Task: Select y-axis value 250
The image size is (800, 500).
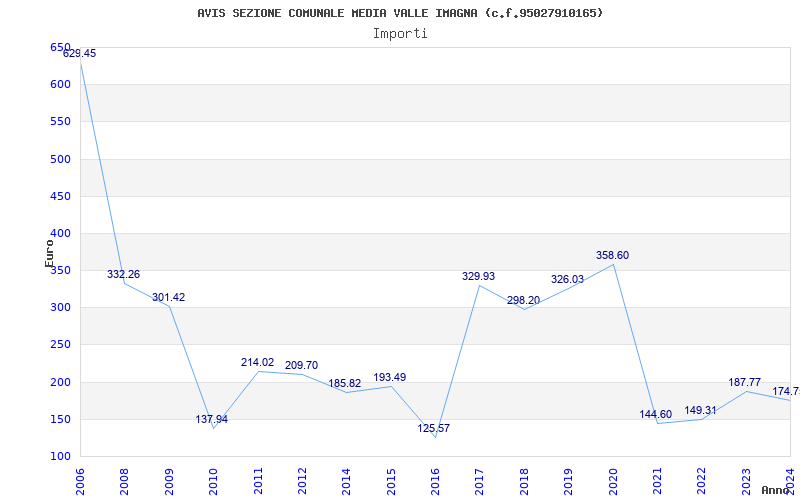Action: point(60,345)
